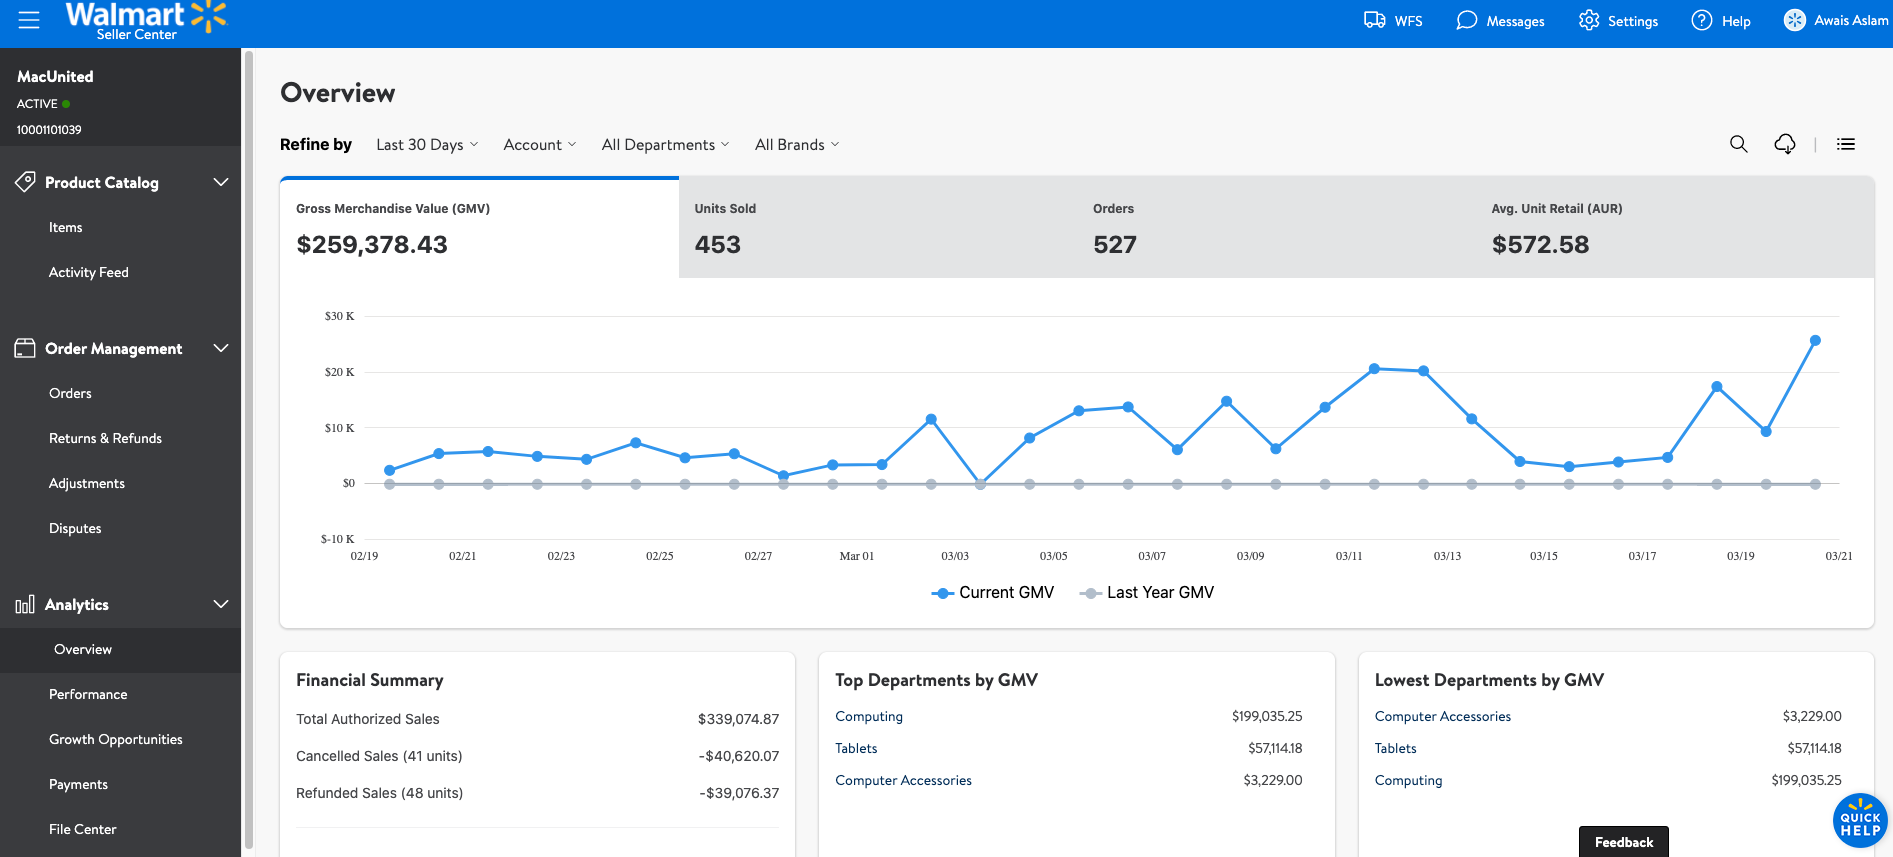This screenshot has width=1893, height=857.
Task: Click the Product Catalog tag icon
Action: point(26,182)
